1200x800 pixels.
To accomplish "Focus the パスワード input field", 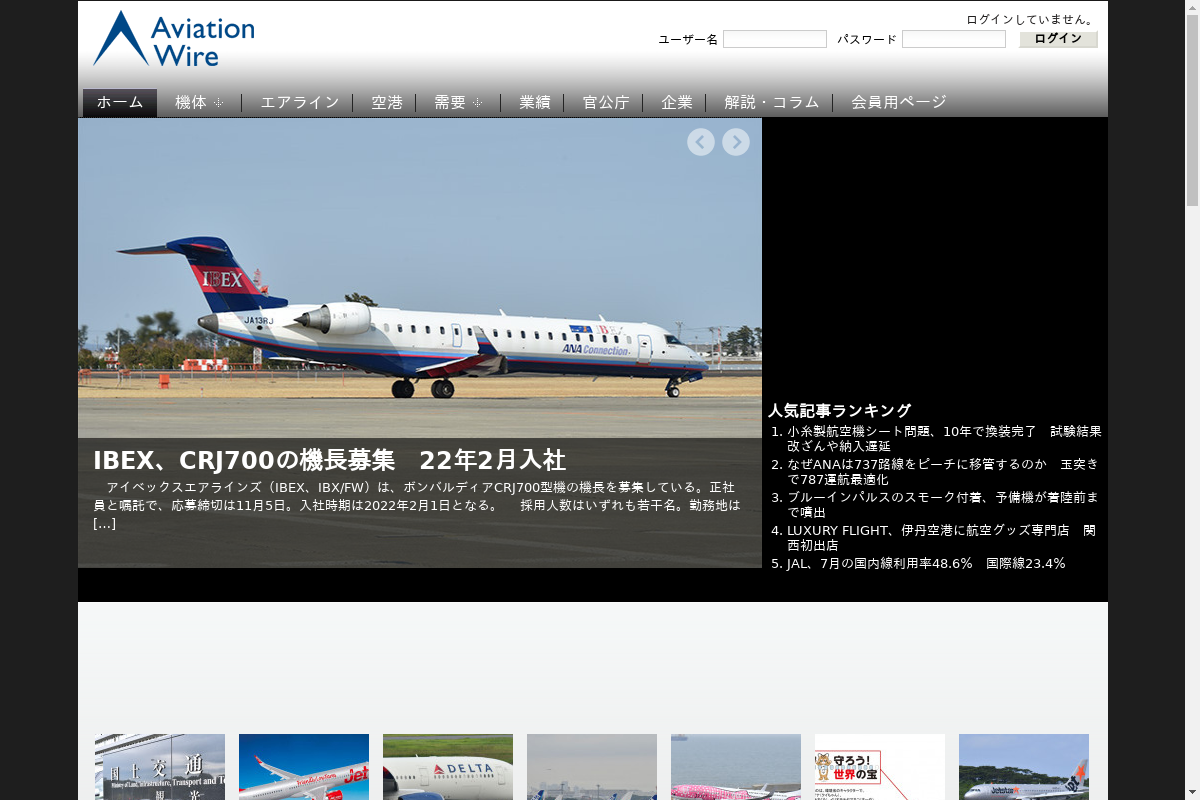I will (954, 39).
